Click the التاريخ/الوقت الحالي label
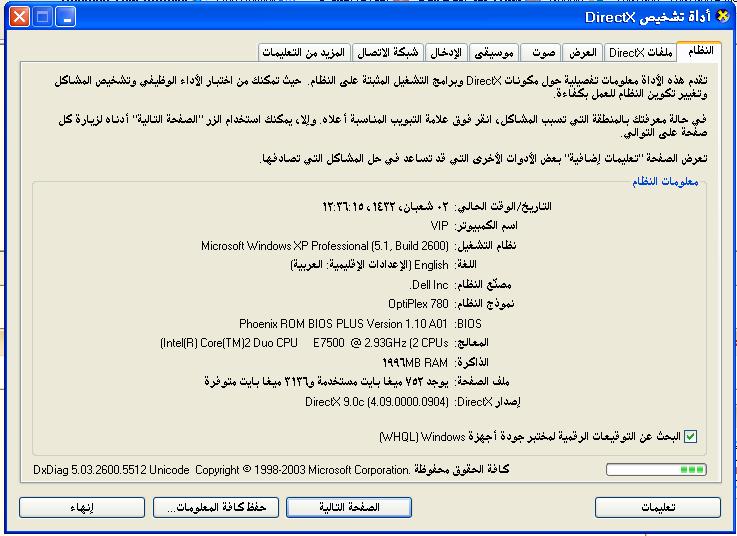Screen dimensions: 737x536 click(x=503, y=206)
